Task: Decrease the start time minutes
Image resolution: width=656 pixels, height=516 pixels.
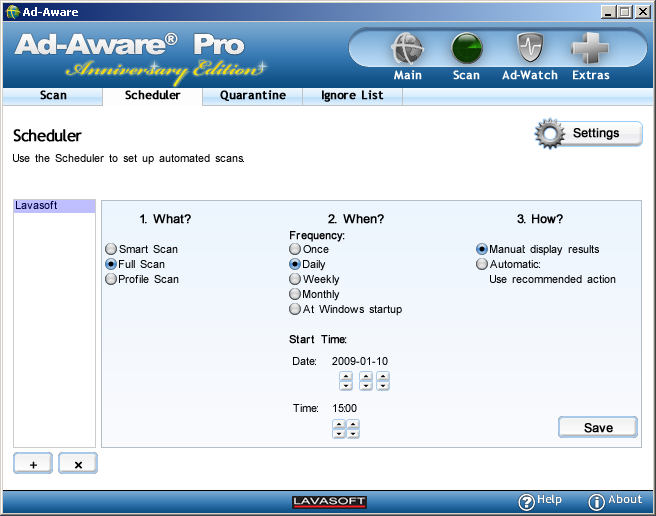Action: click(x=353, y=434)
